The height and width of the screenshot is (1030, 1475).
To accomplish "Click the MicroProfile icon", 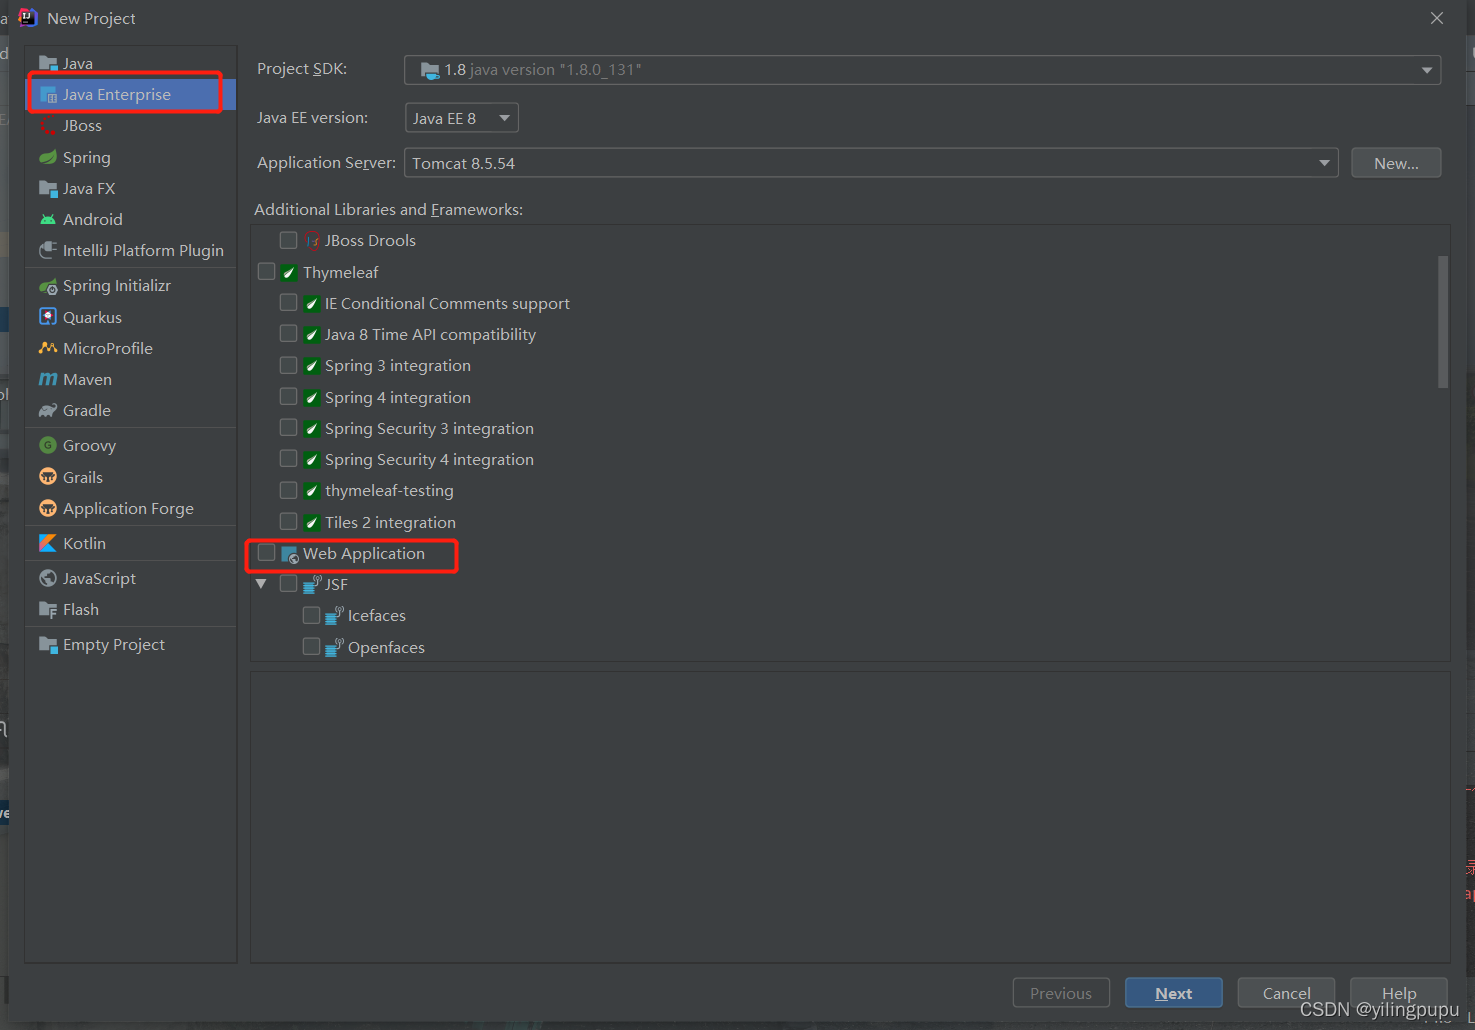I will coord(48,348).
